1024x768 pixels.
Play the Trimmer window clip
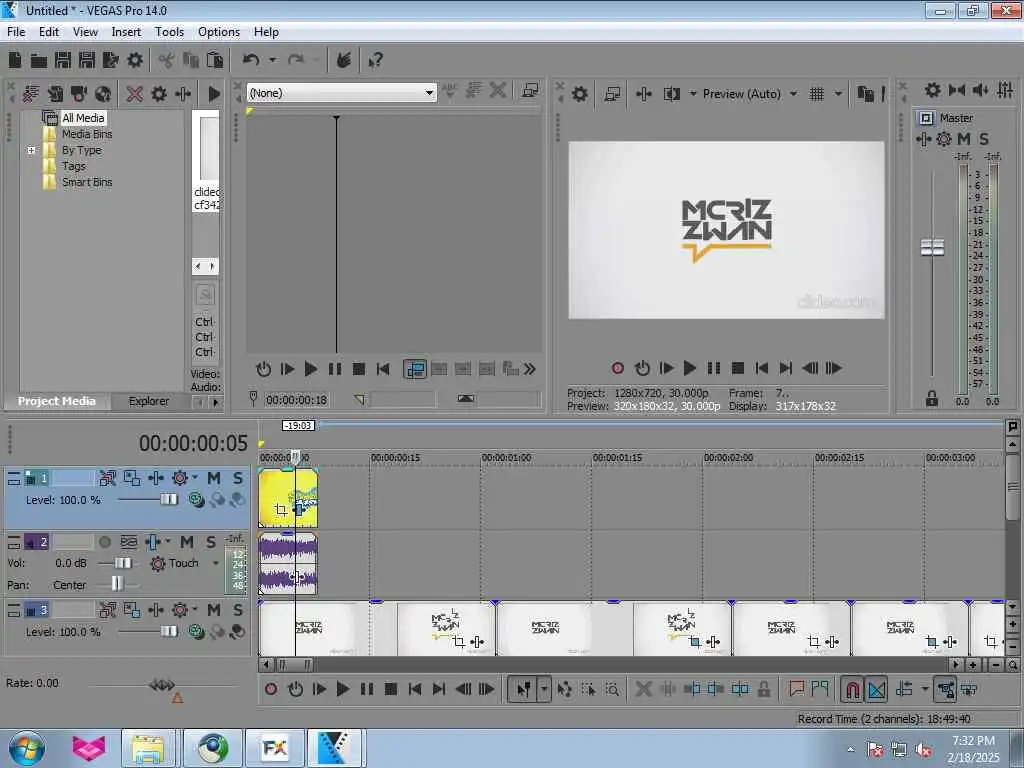pyautogui.click(x=311, y=369)
